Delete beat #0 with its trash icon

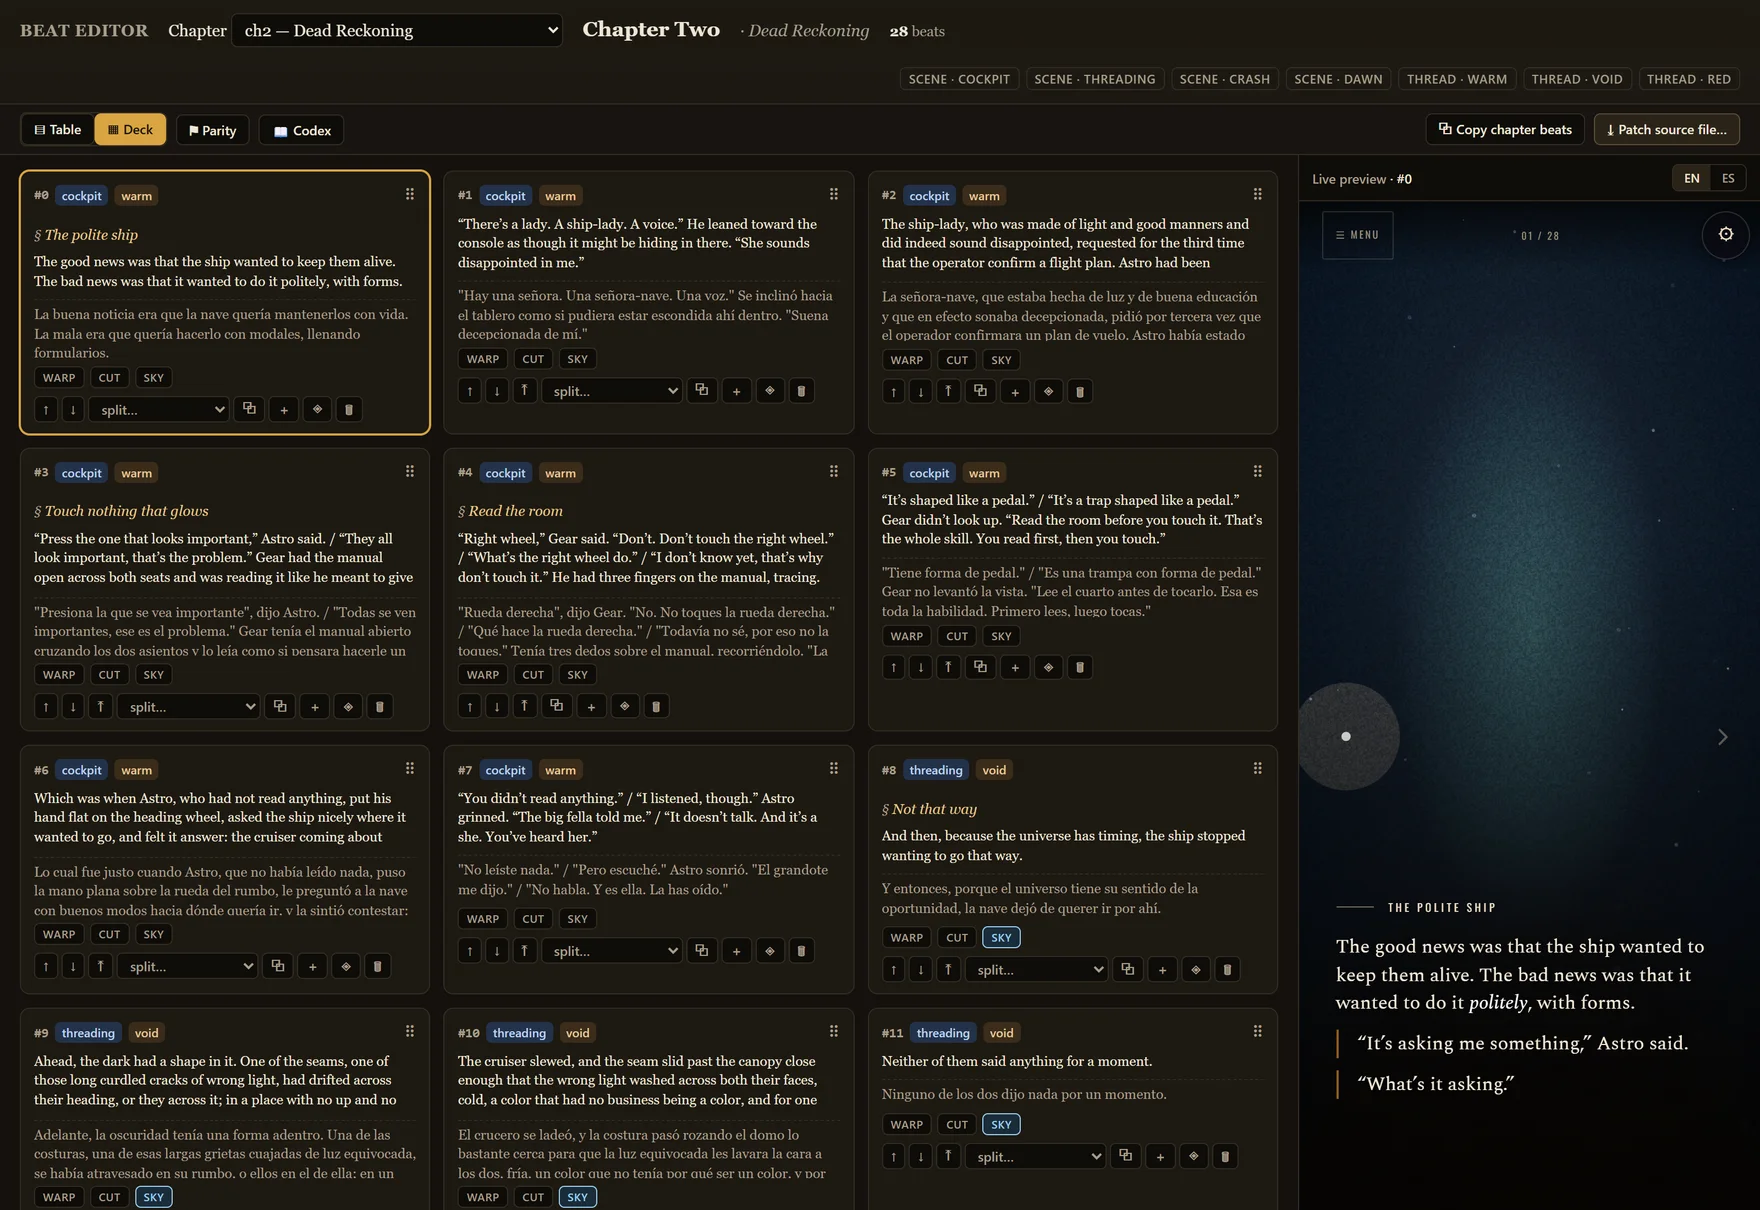click(348, 409)
